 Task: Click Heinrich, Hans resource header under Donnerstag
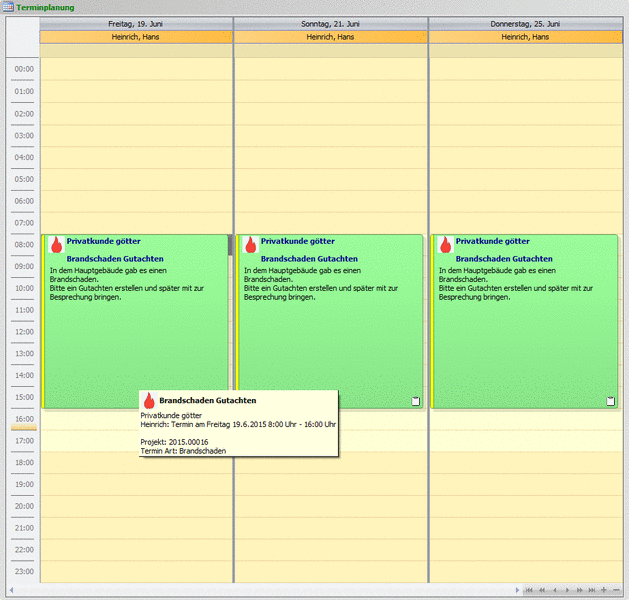coord(525,37)
